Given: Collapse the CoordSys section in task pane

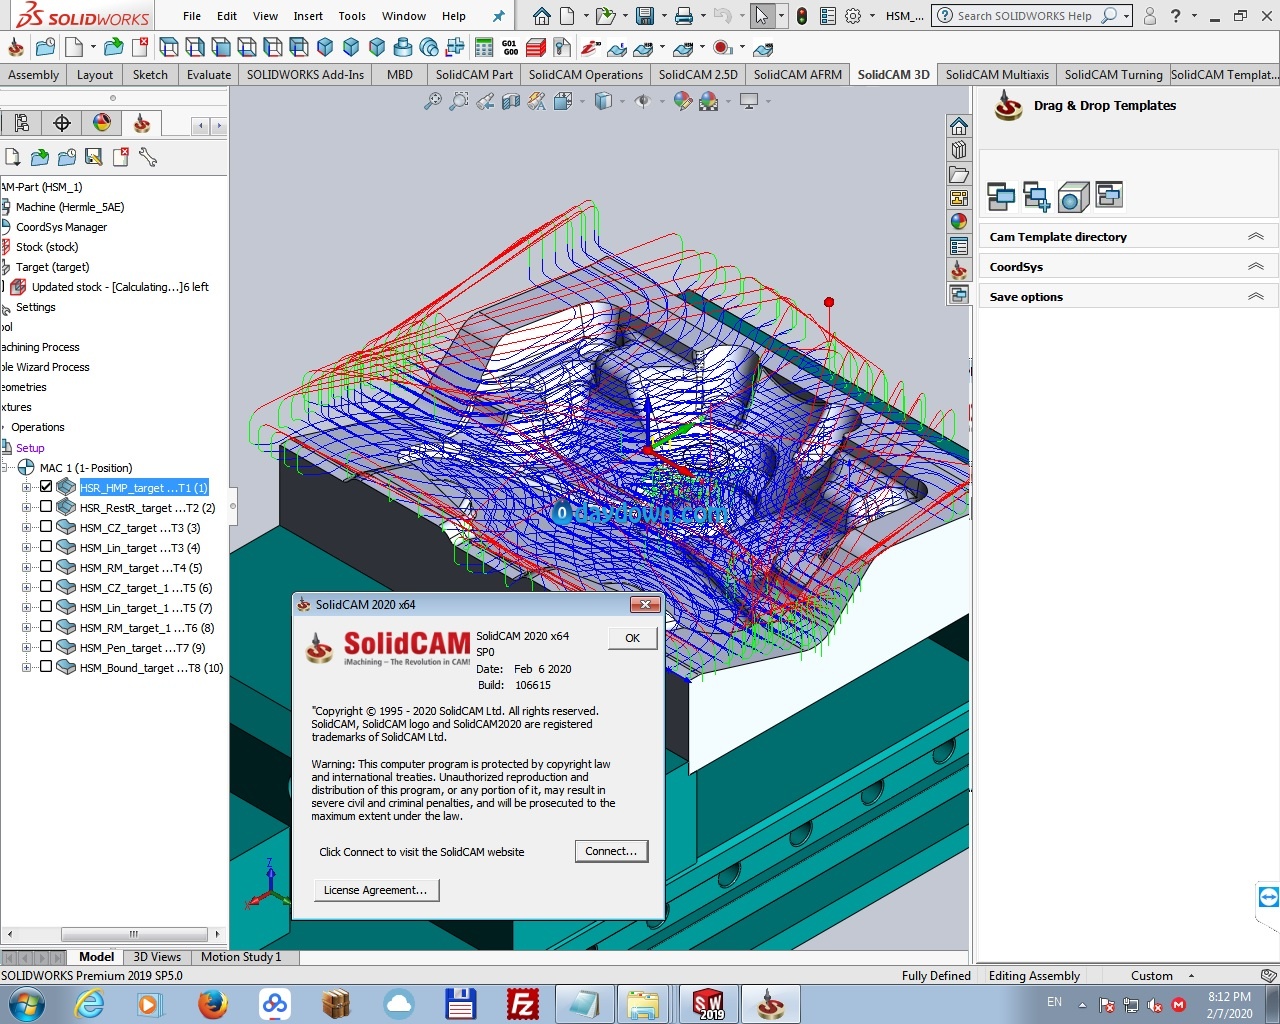Looking at the screenshot, I should click(x=1256, y=267).
